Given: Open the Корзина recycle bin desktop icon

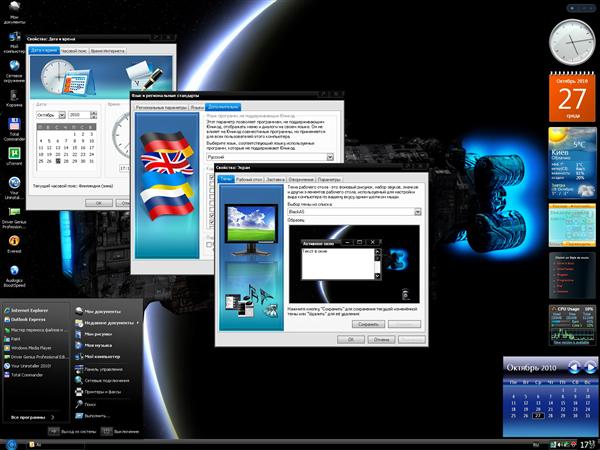Looking at the screenshot, I should (x=14, y=98).
